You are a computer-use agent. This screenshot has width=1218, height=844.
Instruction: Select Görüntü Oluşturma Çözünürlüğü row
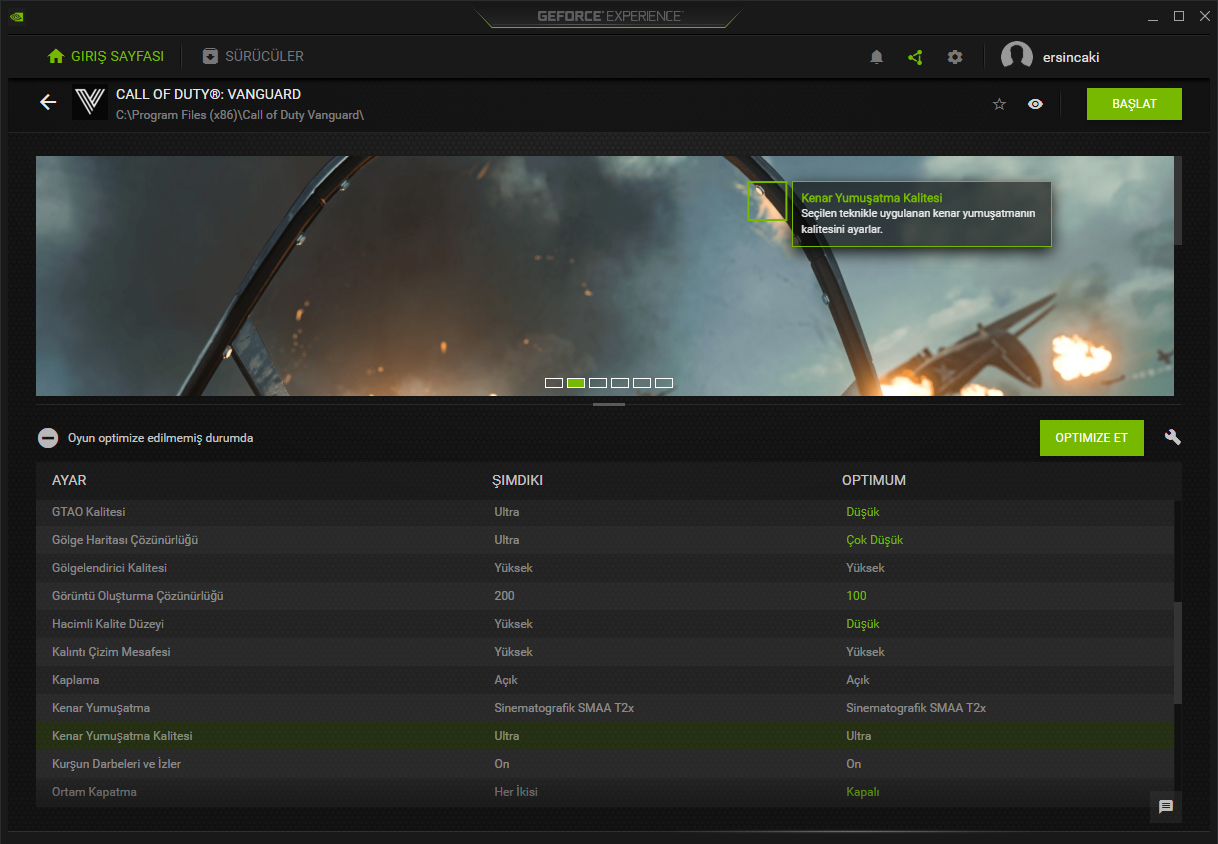click(605, 596)
